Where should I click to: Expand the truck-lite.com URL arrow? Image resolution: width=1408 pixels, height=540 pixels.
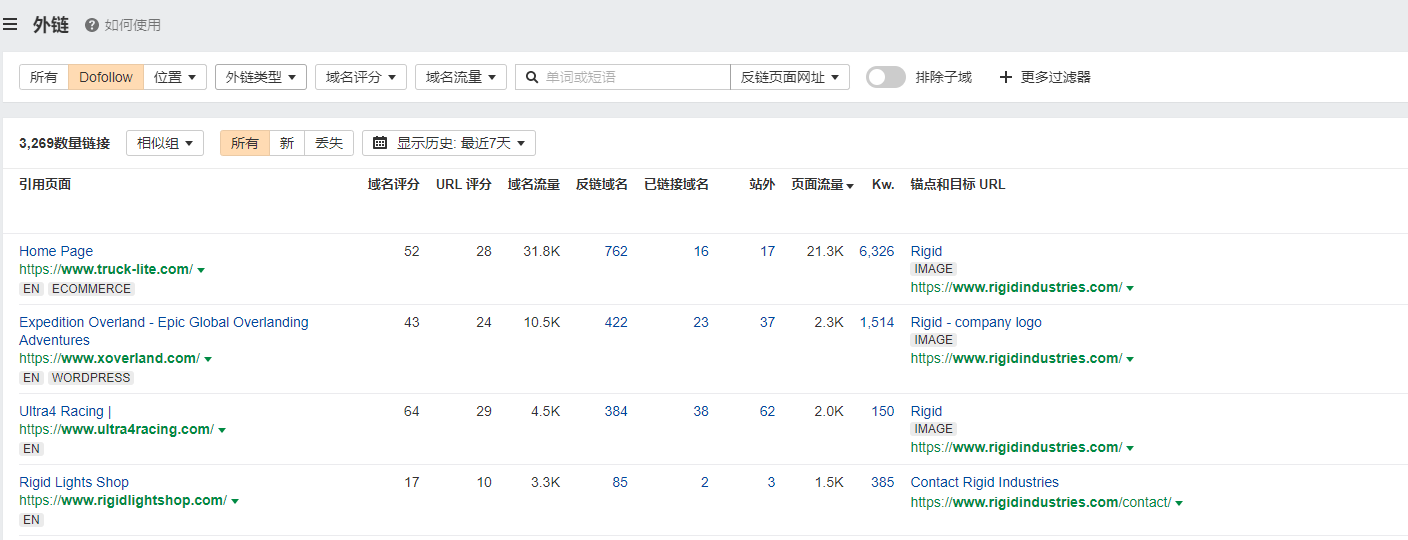201,270
